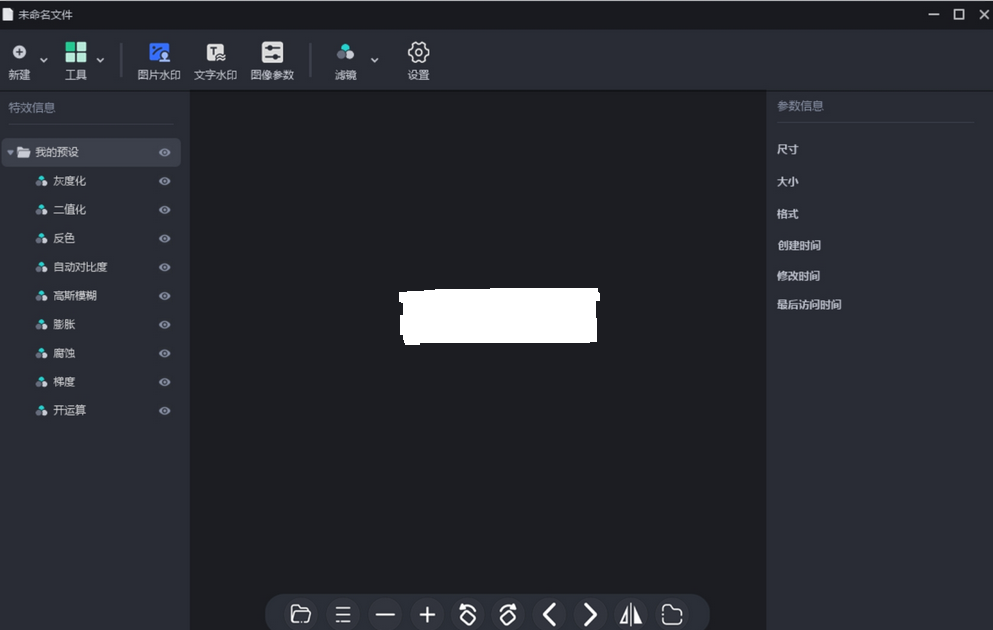Toggle 自动对比度 visibility

click(x=165, y=267)
